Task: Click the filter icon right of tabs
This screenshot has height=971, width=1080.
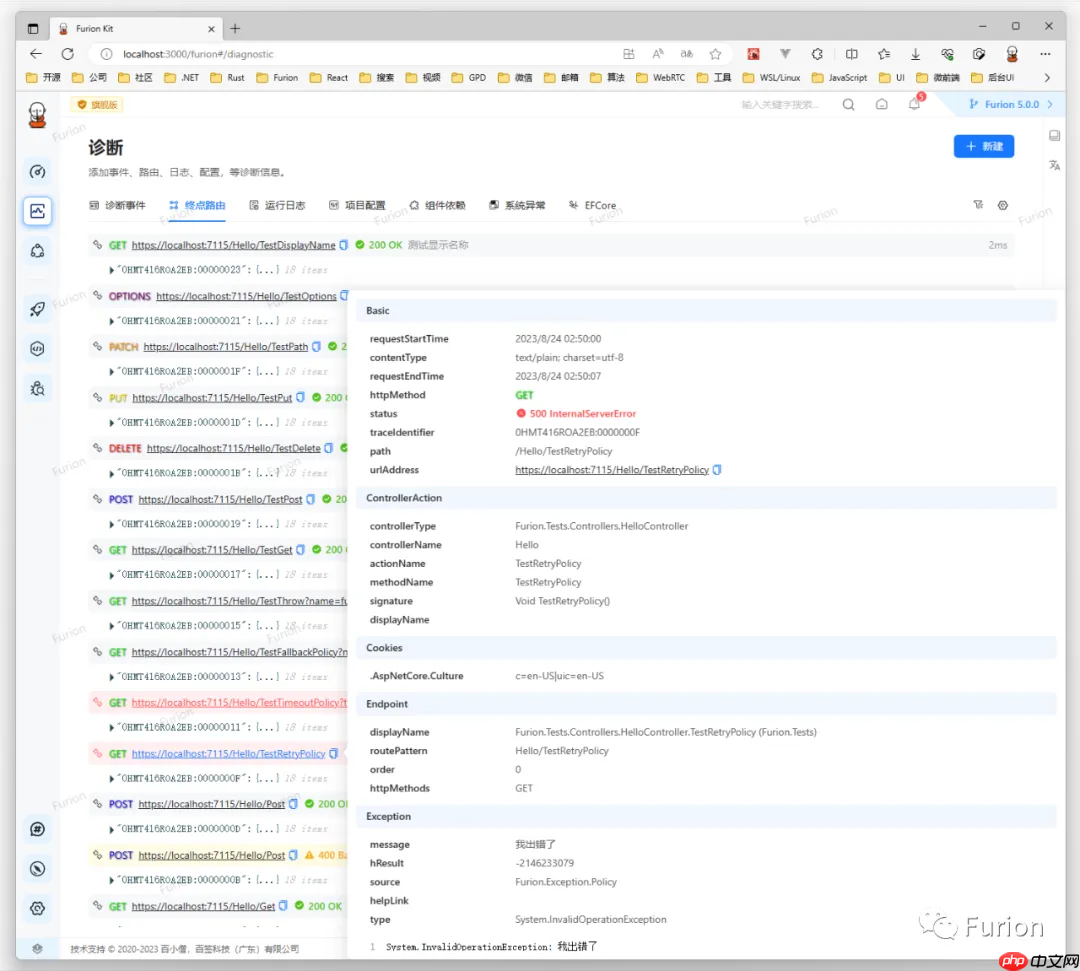Action: [x=978, y=205]
